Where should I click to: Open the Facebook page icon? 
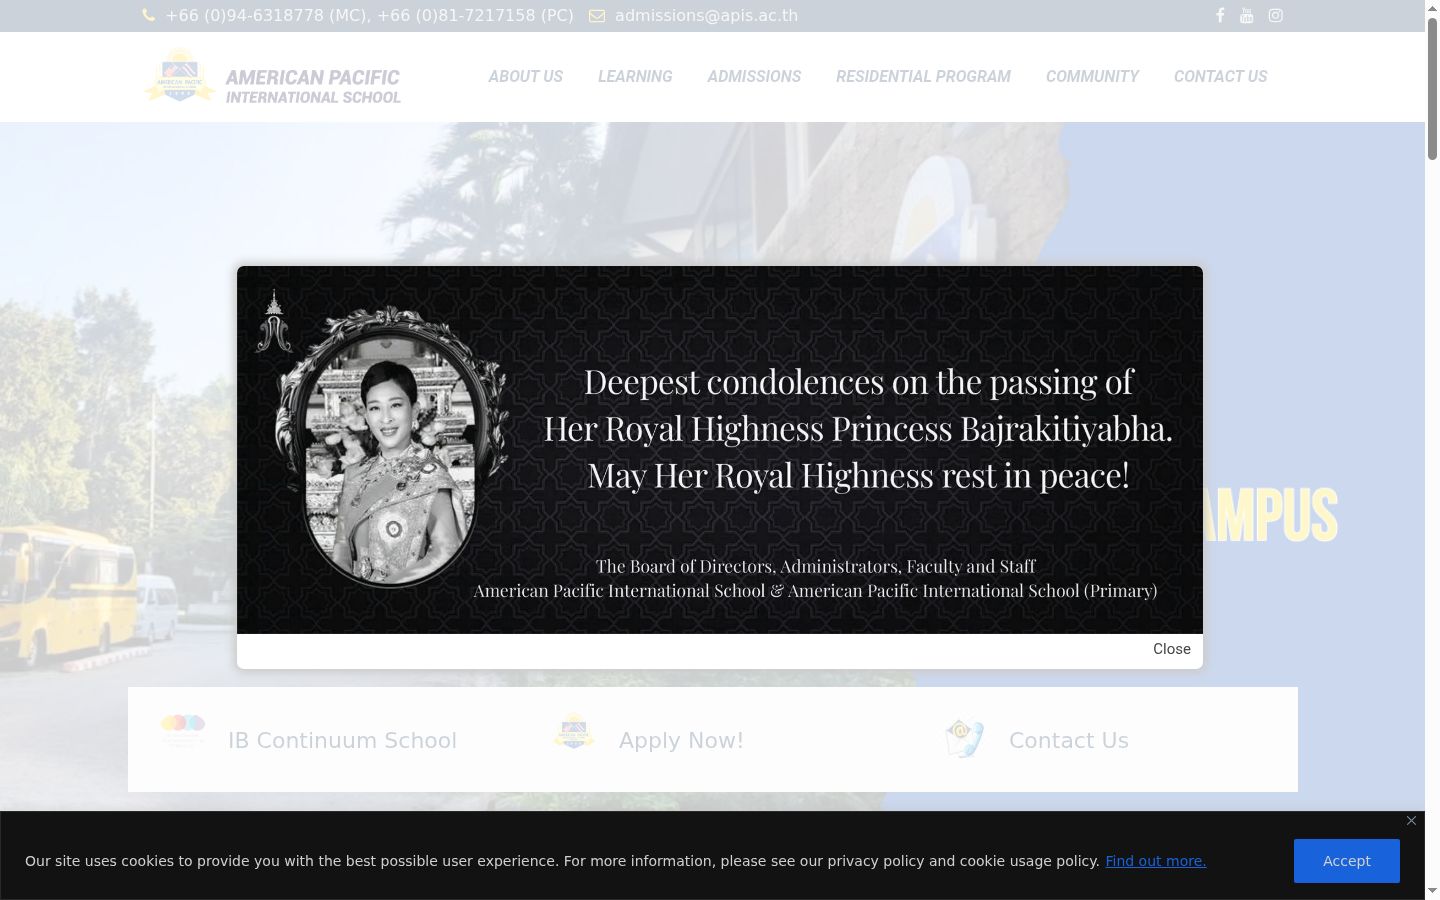pos(1220,16)
